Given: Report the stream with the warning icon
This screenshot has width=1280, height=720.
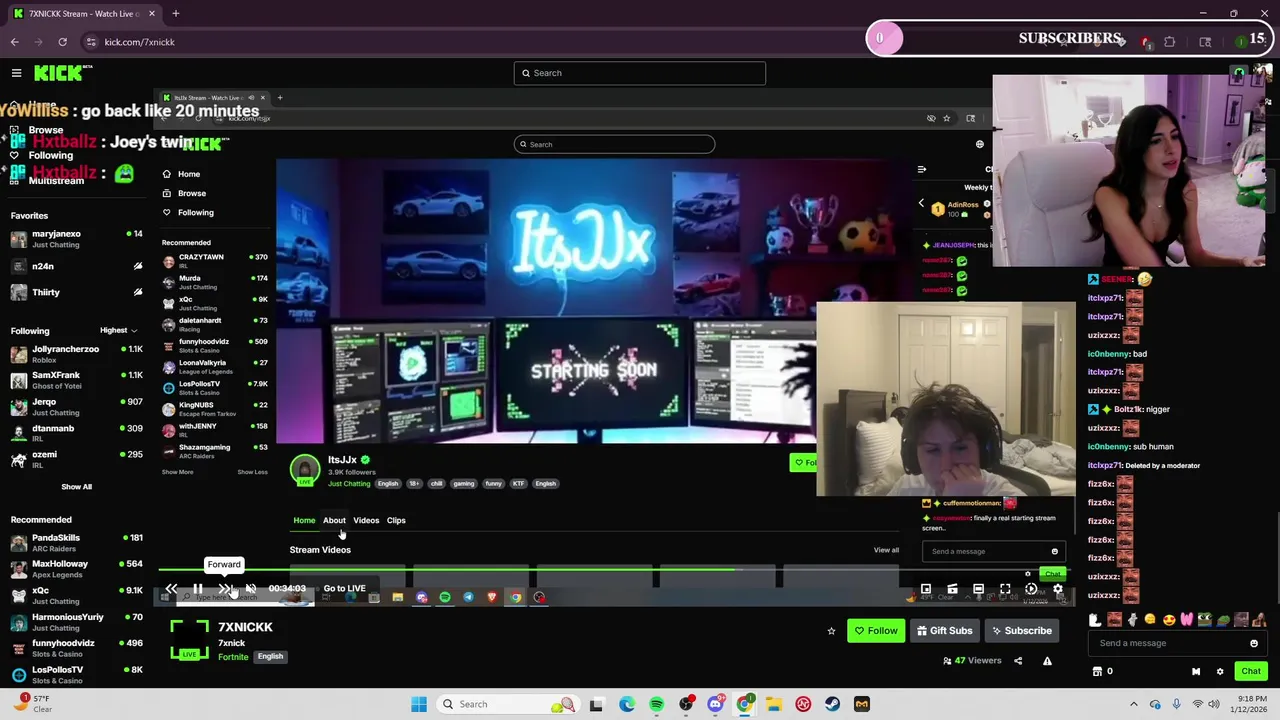Looking at the screenshot, I should tap(1047, 661).
